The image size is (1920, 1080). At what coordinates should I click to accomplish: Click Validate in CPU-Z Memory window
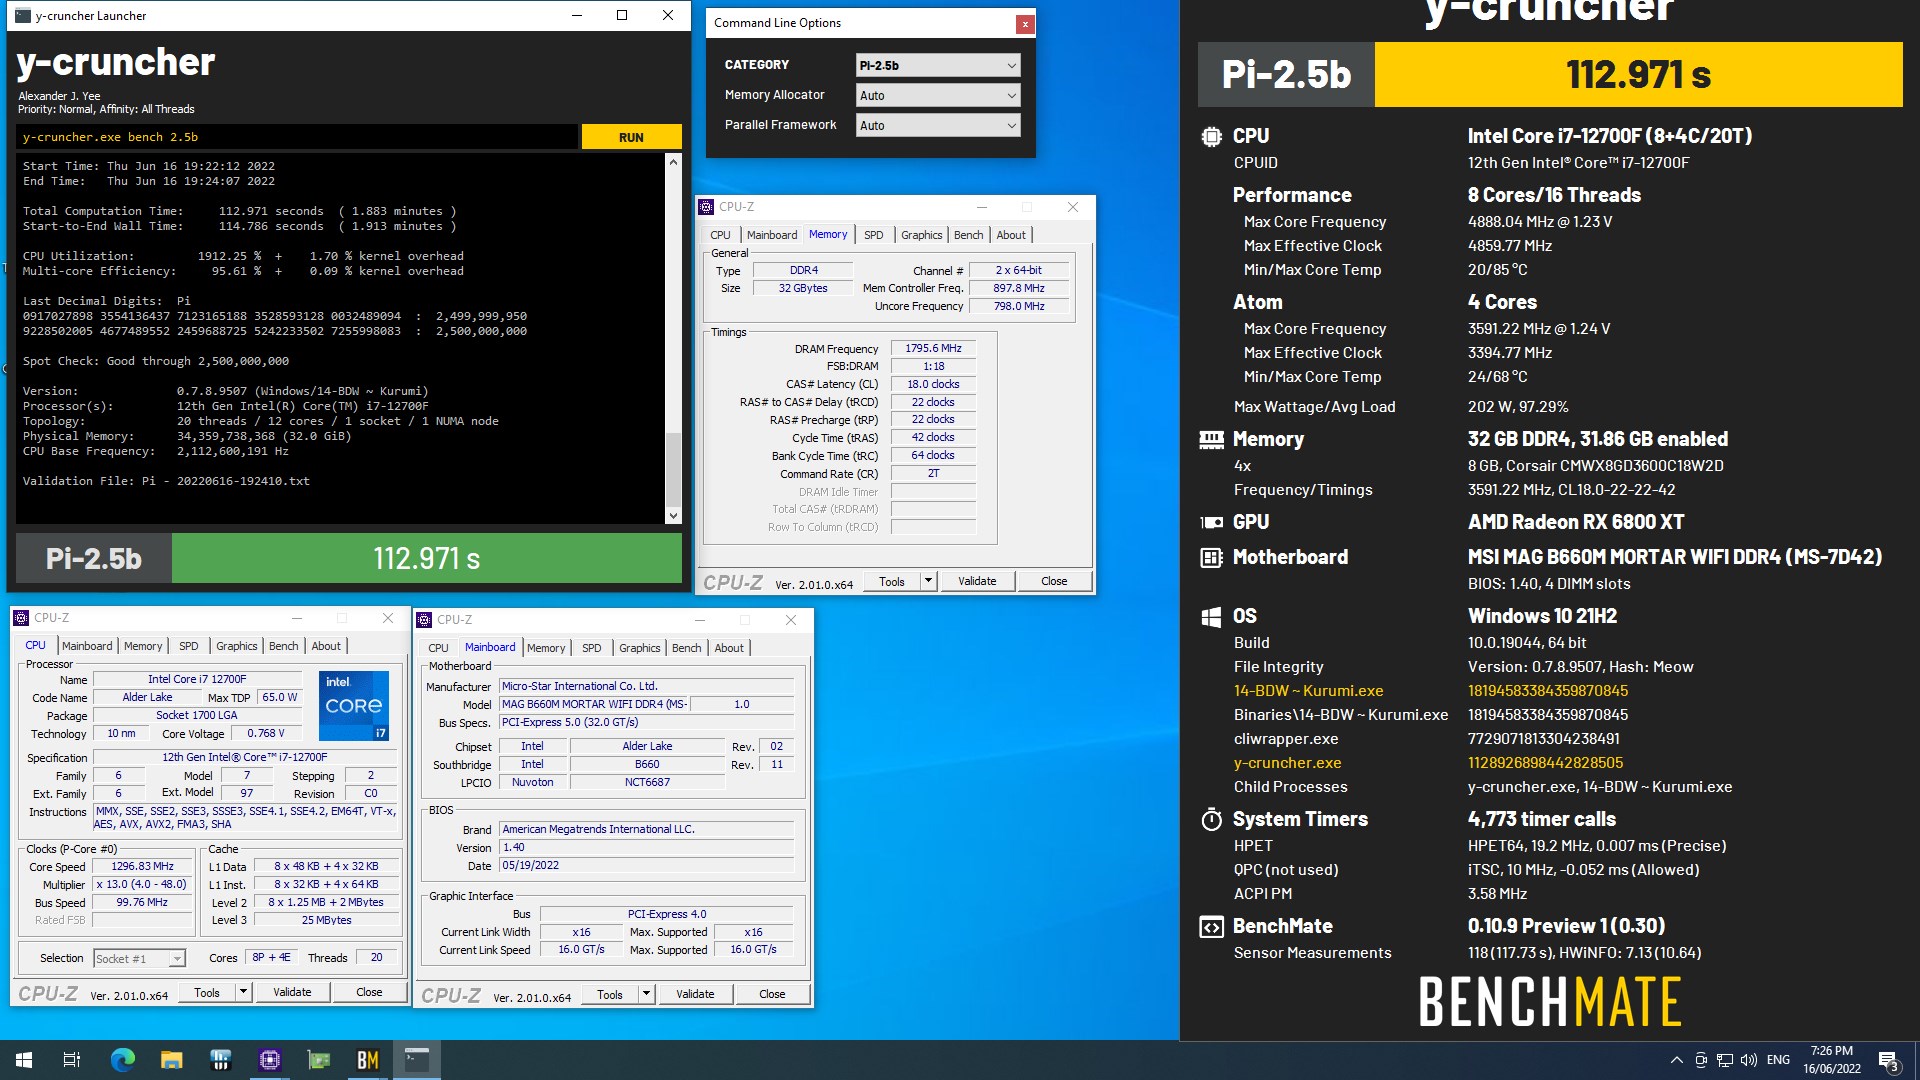click(x=977, y=581)
